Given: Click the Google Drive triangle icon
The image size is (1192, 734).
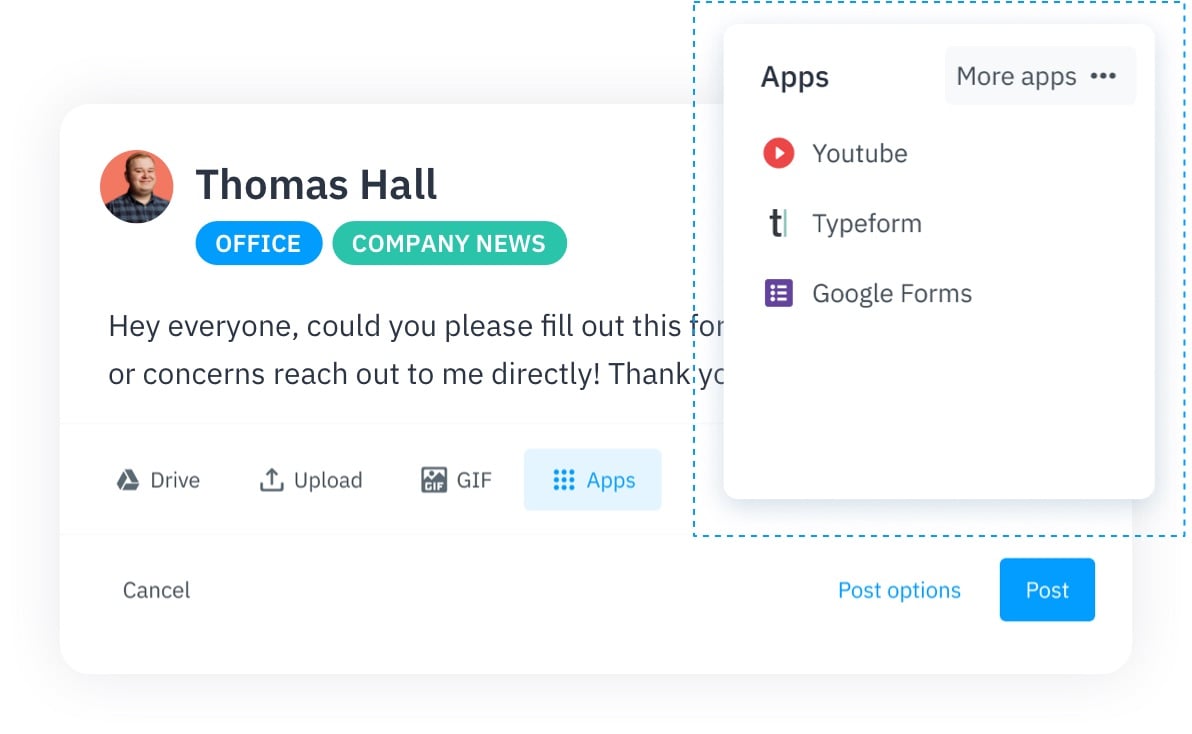Looking at the screenshot, I should coord(127,480).
